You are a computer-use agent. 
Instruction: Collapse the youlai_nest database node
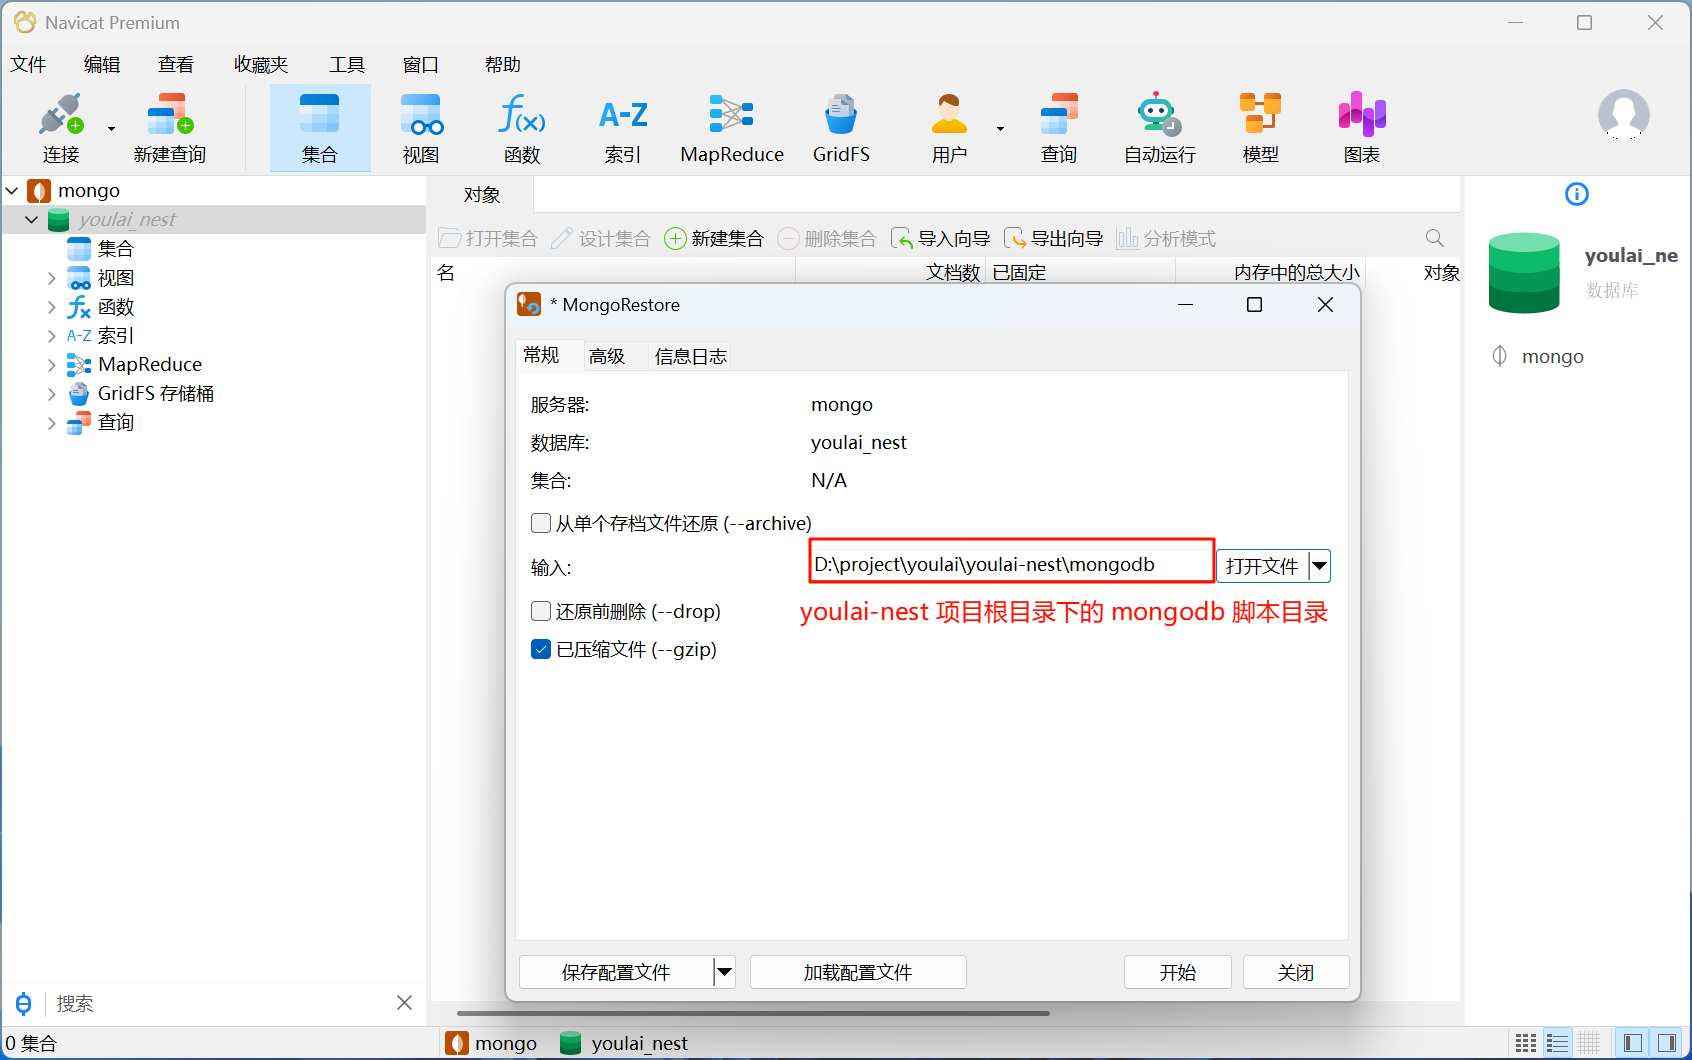tap(32, 219)
